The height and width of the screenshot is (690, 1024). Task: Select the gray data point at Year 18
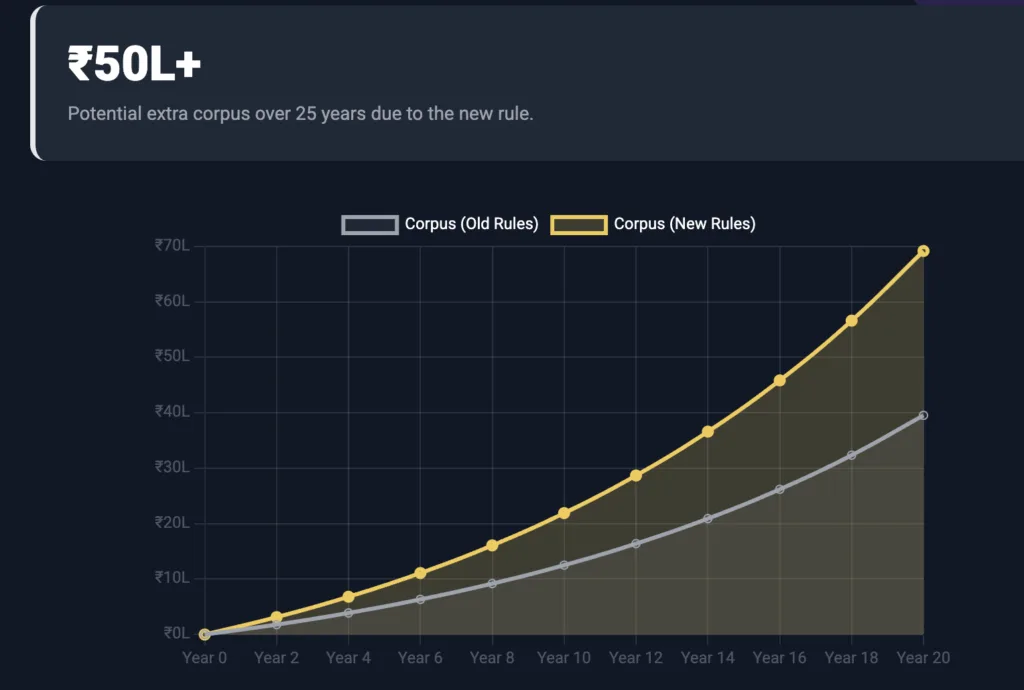(851, 455)
